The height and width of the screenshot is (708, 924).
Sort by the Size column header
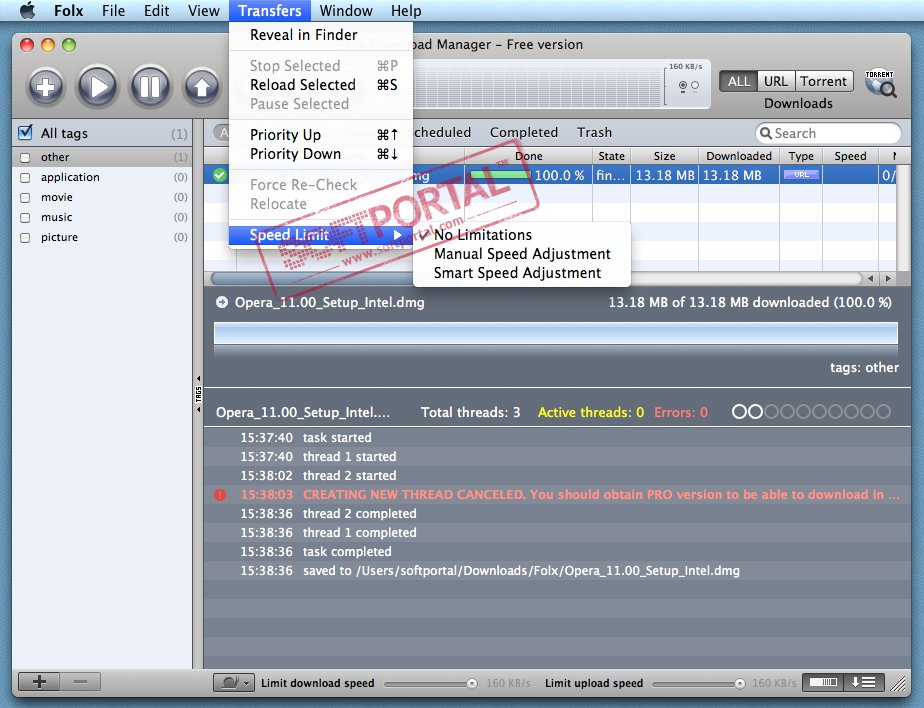click(664, 156)
